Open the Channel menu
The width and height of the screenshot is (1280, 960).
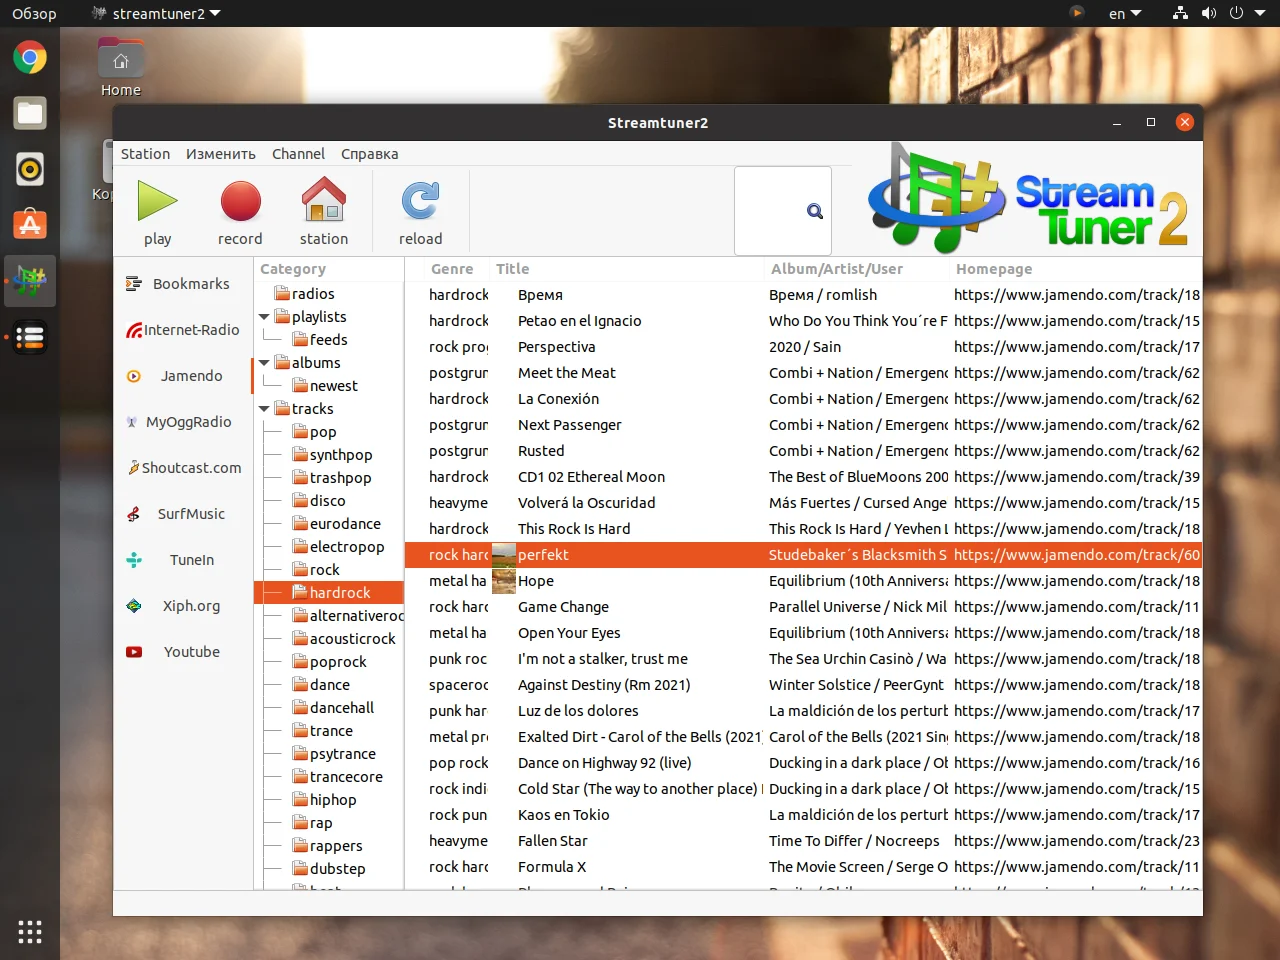tap(298, 154)
